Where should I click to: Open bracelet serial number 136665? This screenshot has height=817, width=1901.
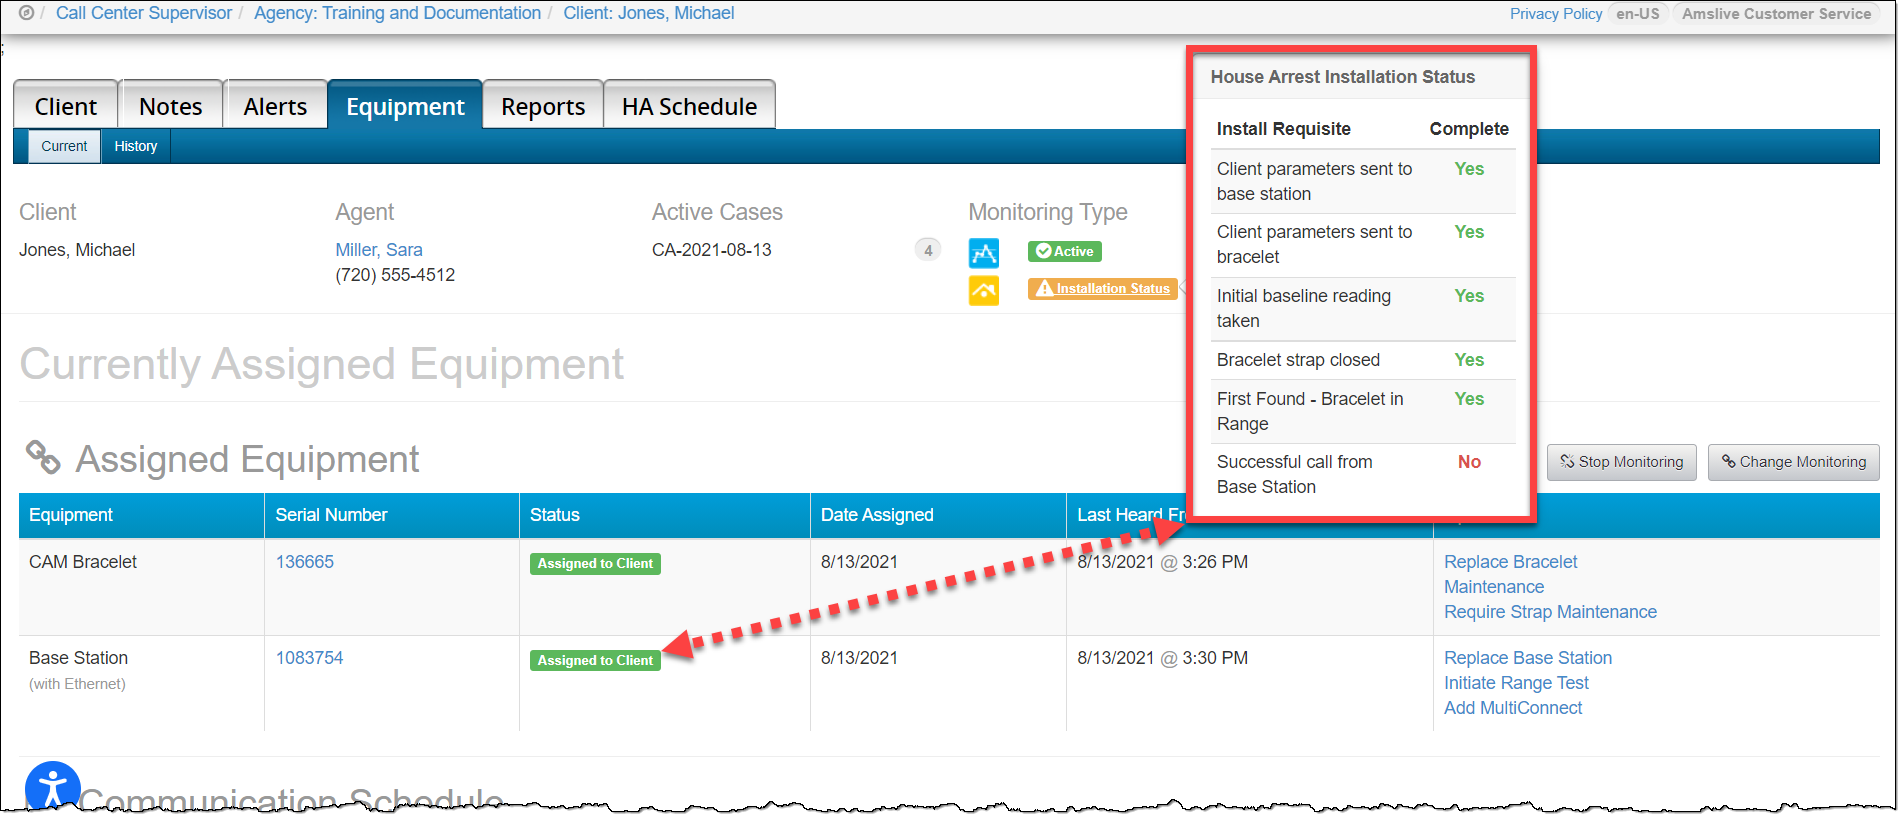305,562
